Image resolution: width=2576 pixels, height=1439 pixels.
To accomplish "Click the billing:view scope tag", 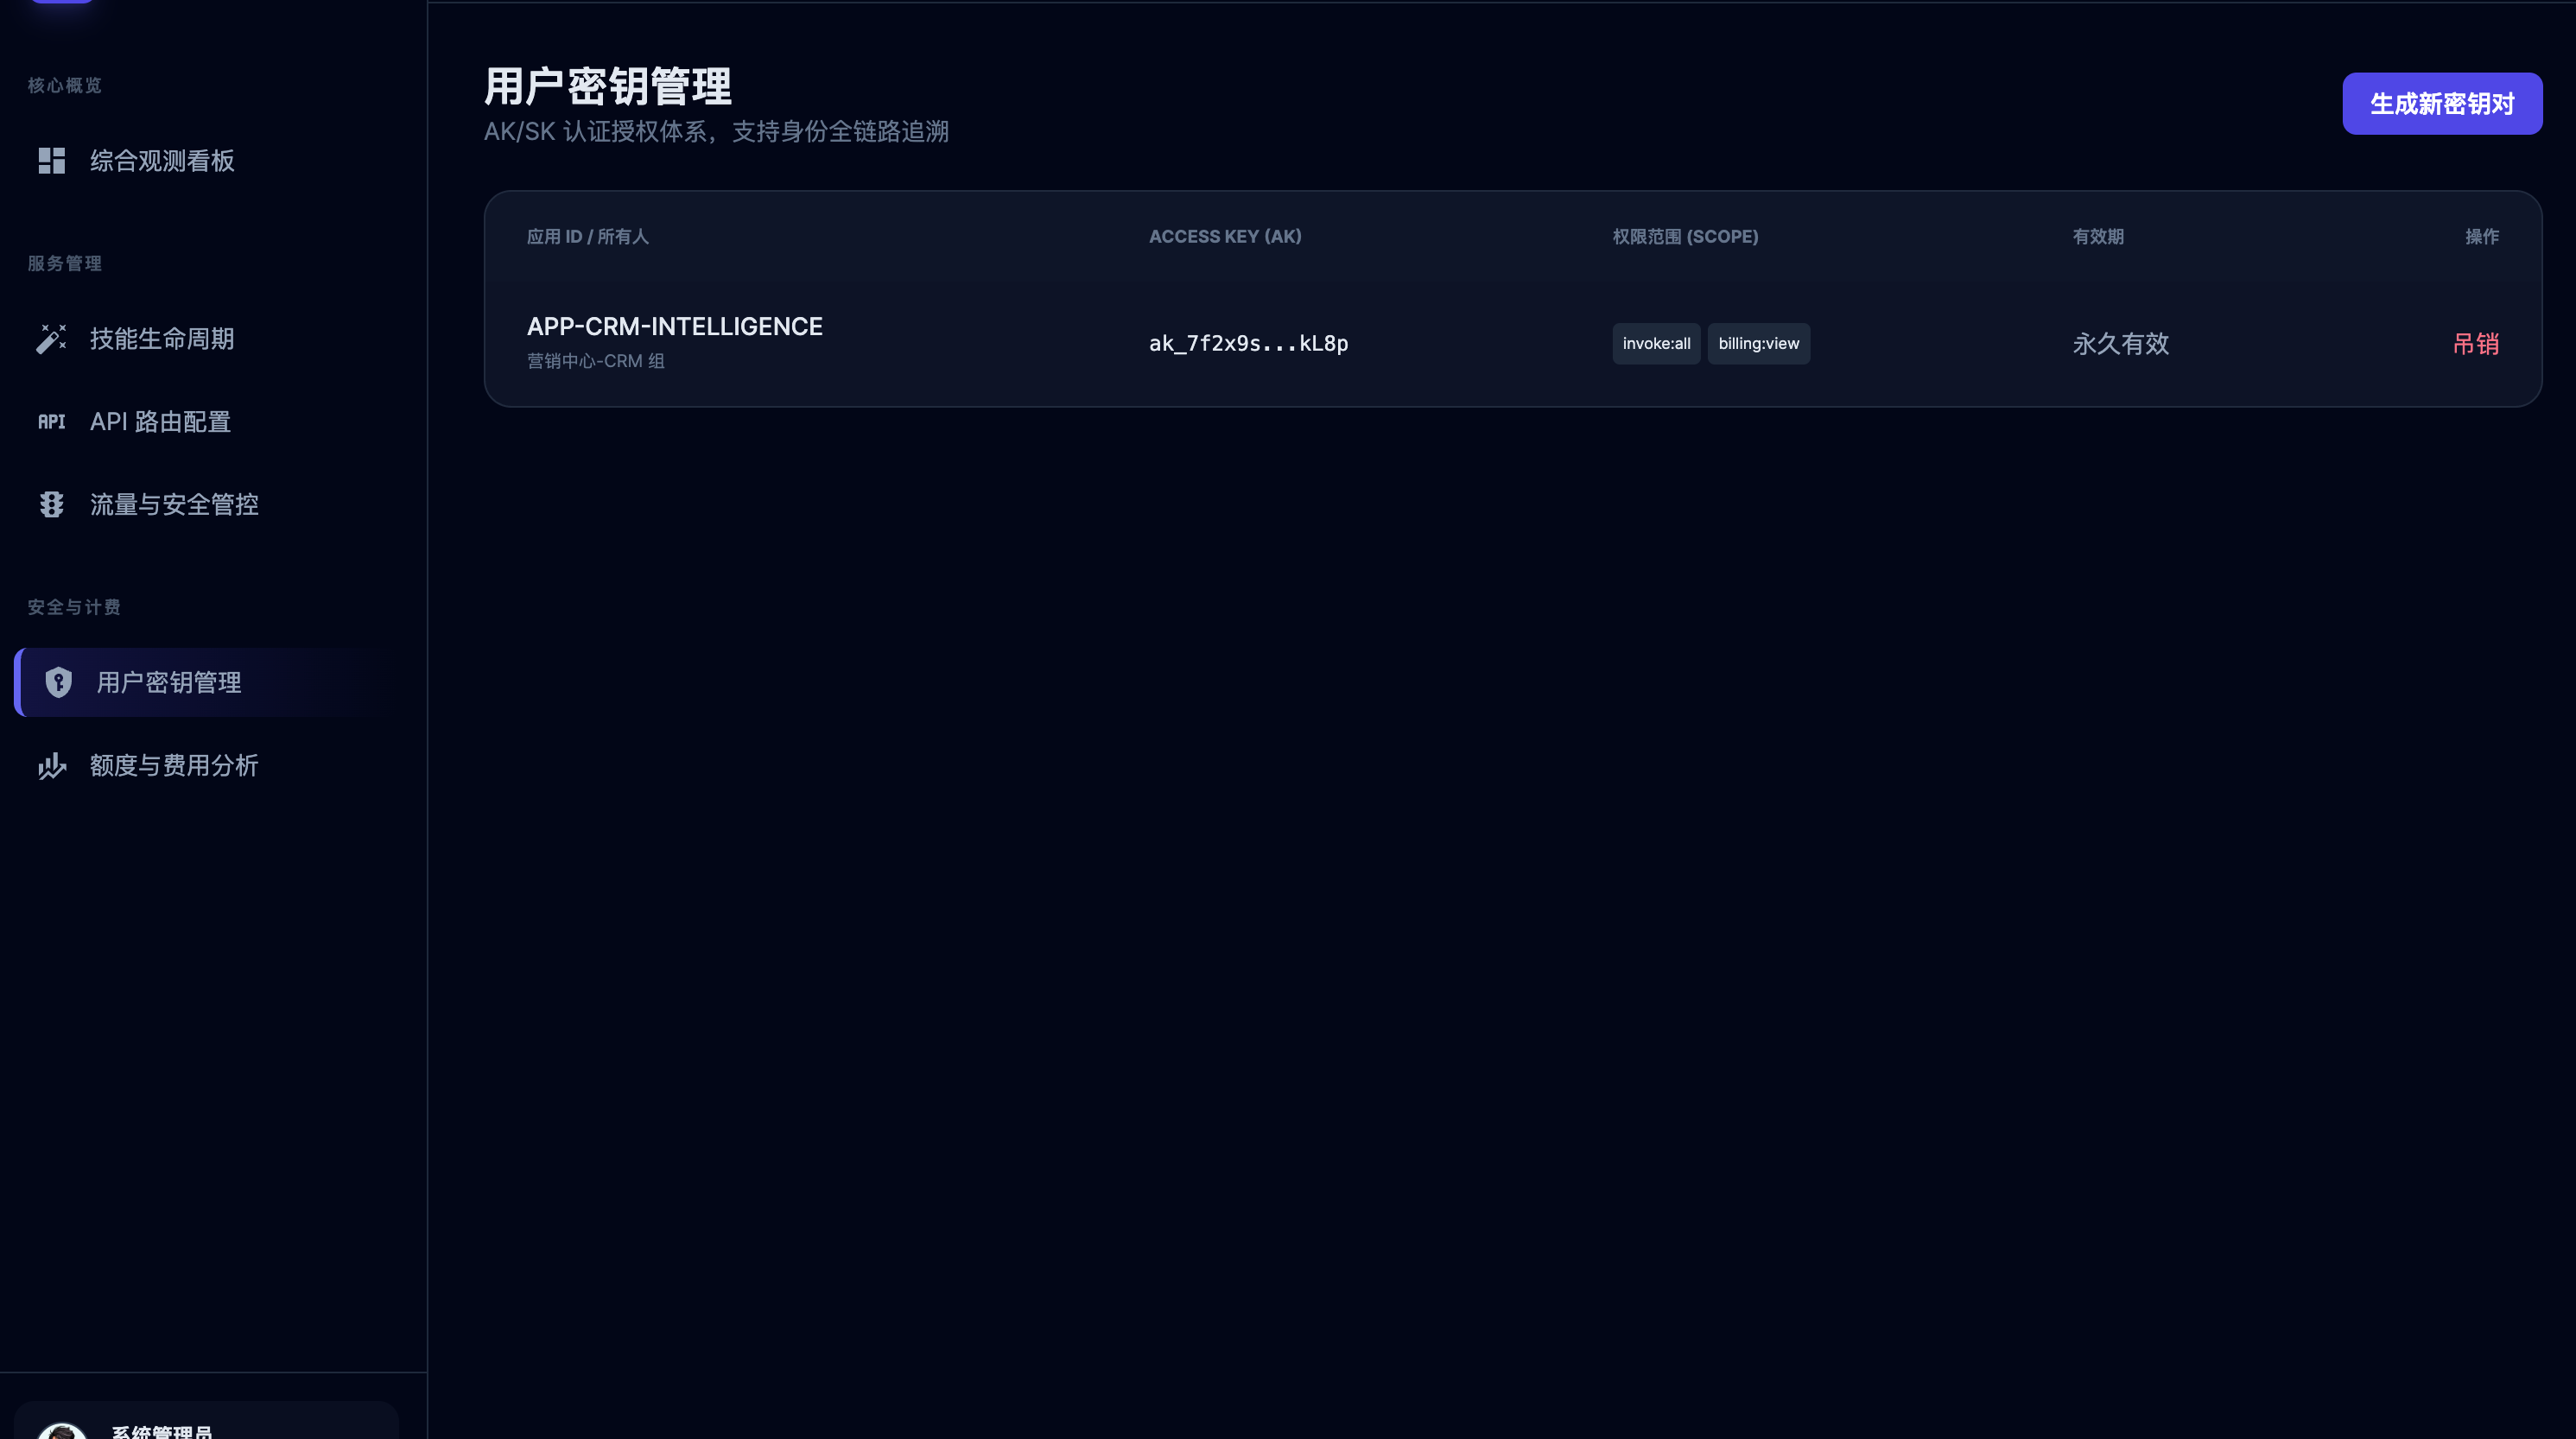I will 1758,344.
